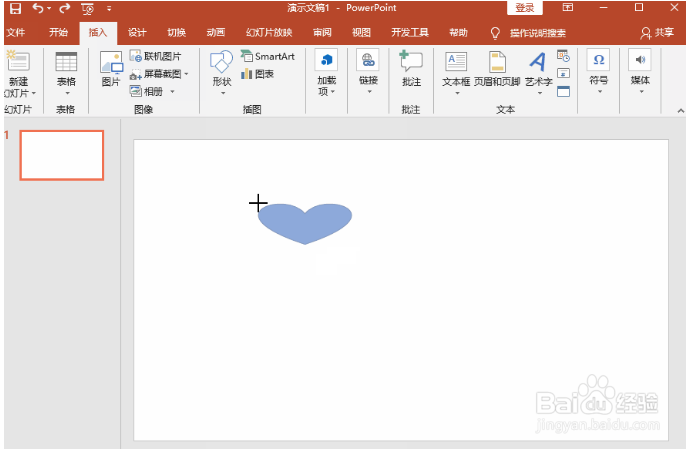Start slideshow from beginning icon
This screenshot has width=699, height=449.
[88, 8]
